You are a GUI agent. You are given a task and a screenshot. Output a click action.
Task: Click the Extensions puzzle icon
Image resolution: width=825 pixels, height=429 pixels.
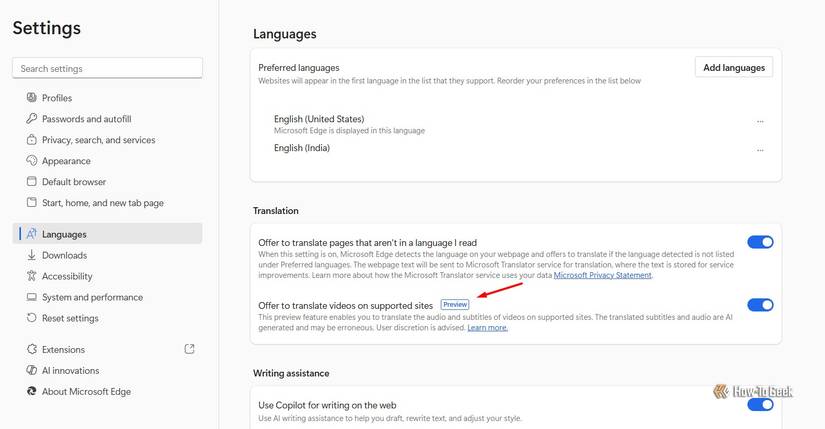click(x=32, y=349)
